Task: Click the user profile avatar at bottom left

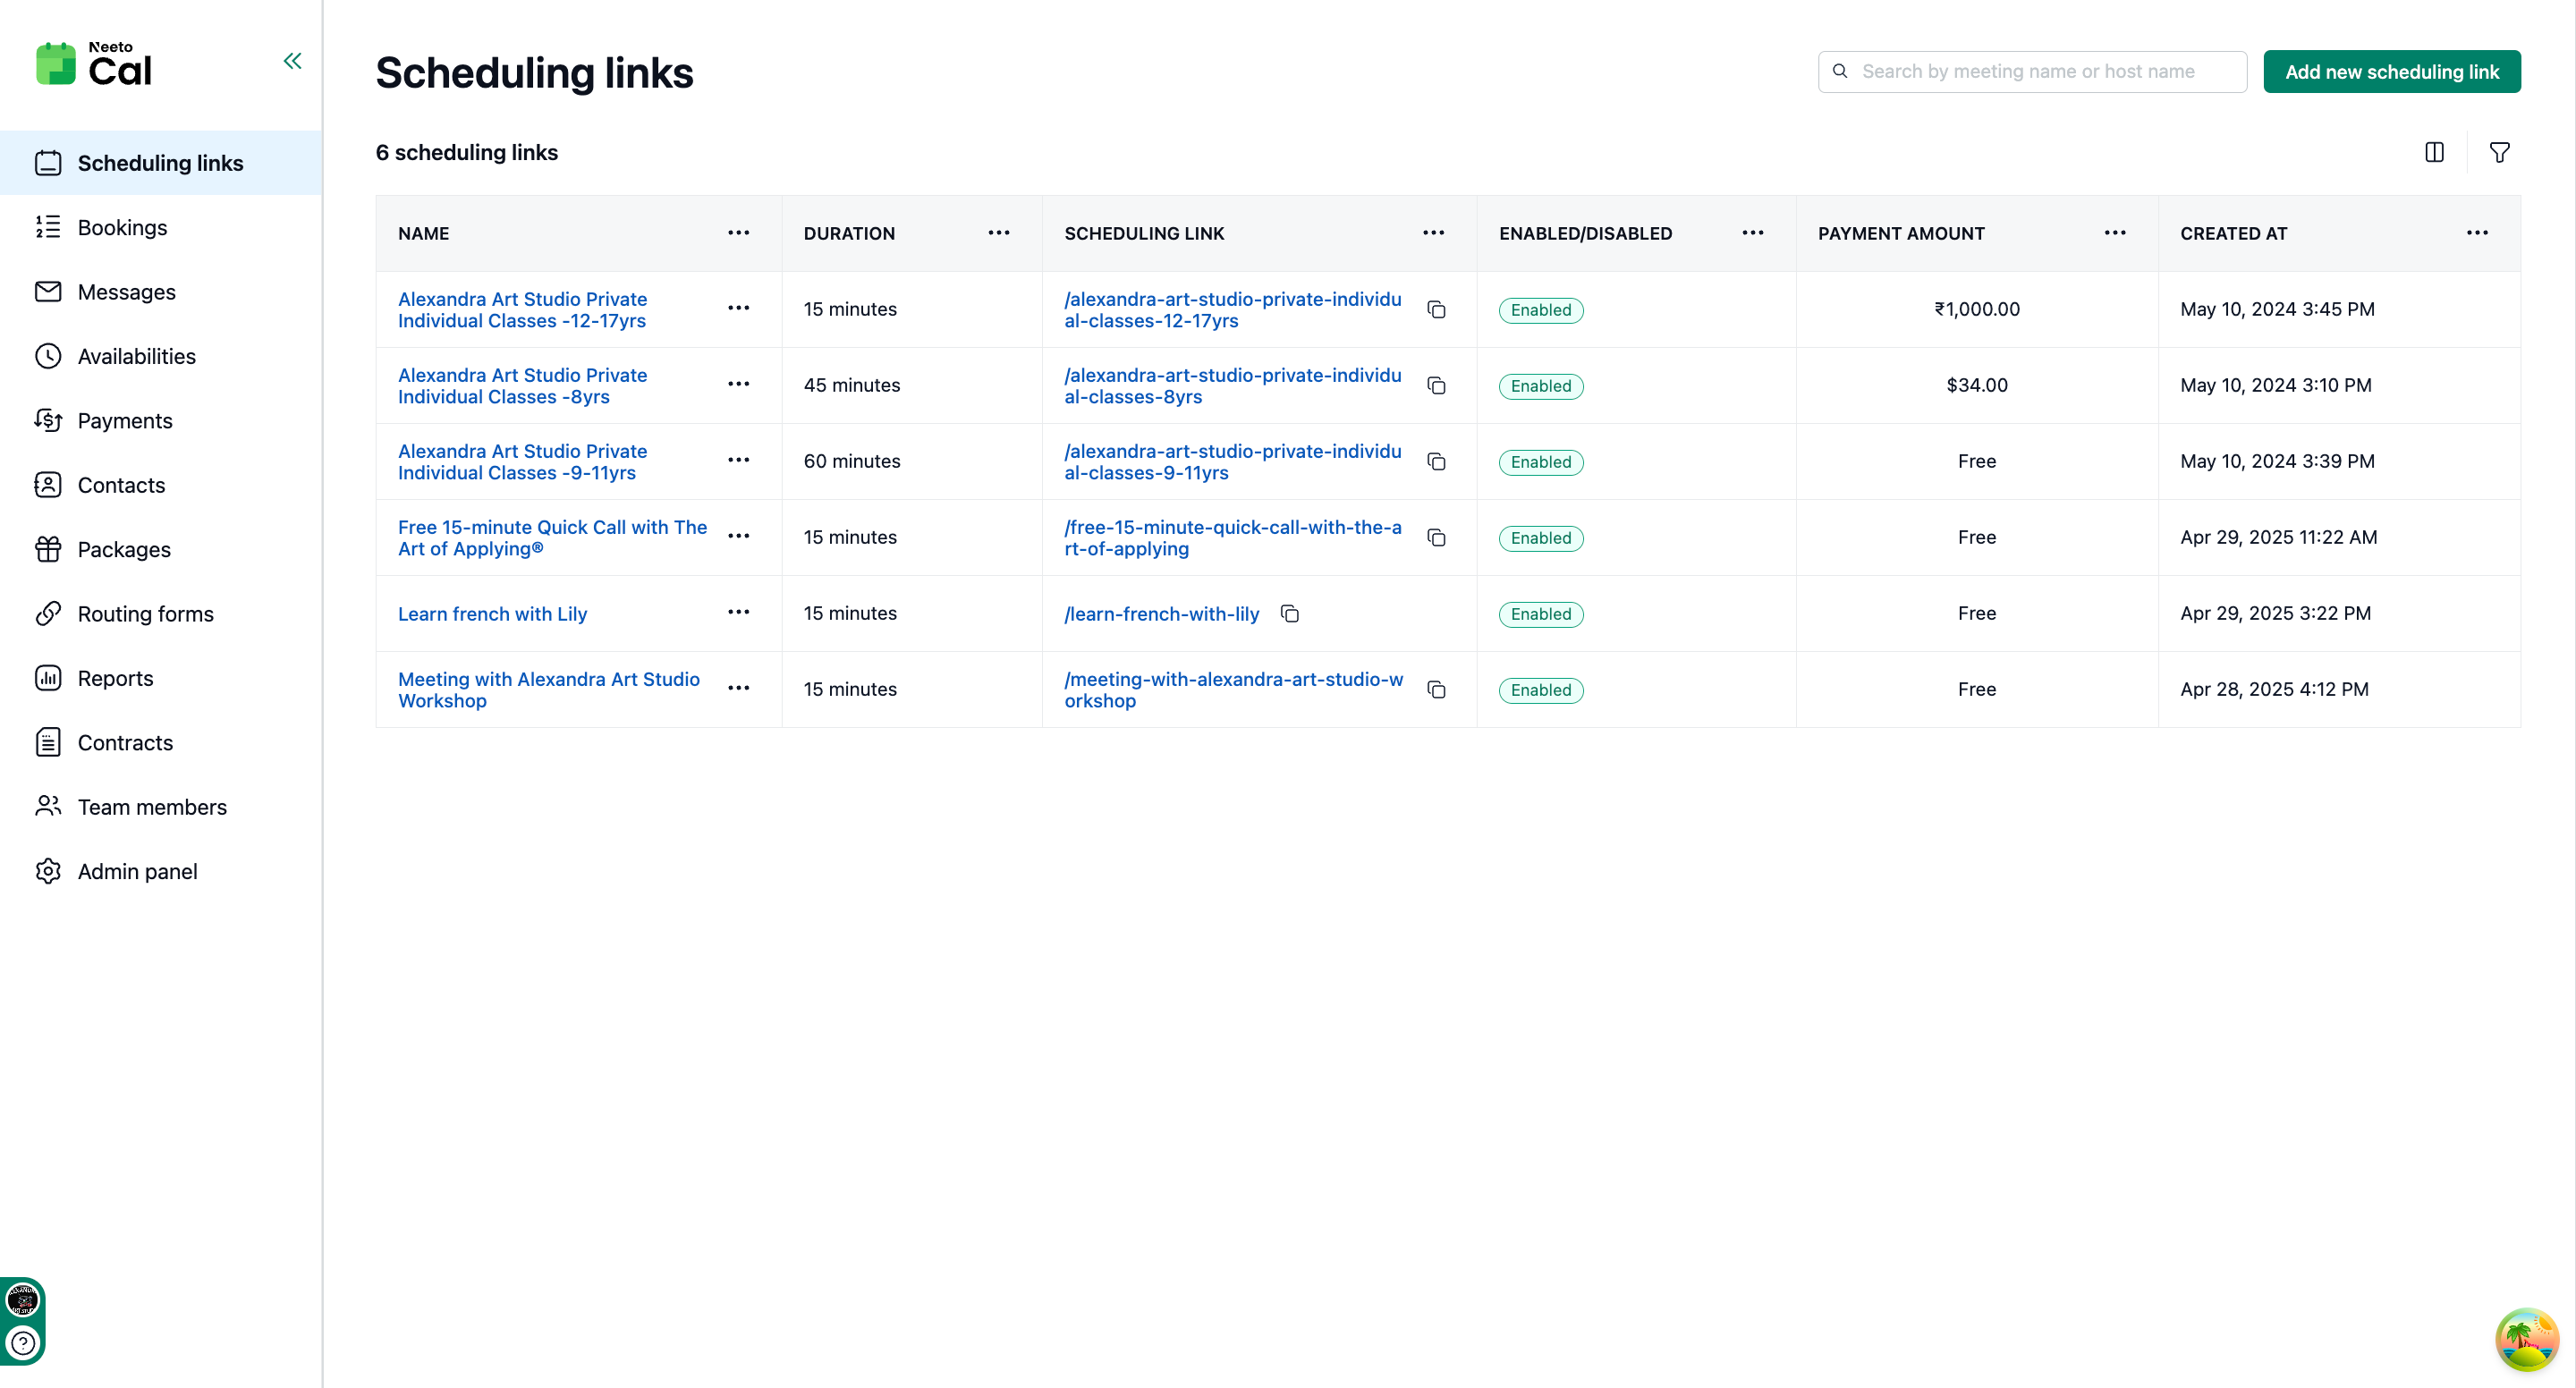Action: point(23,1300)
